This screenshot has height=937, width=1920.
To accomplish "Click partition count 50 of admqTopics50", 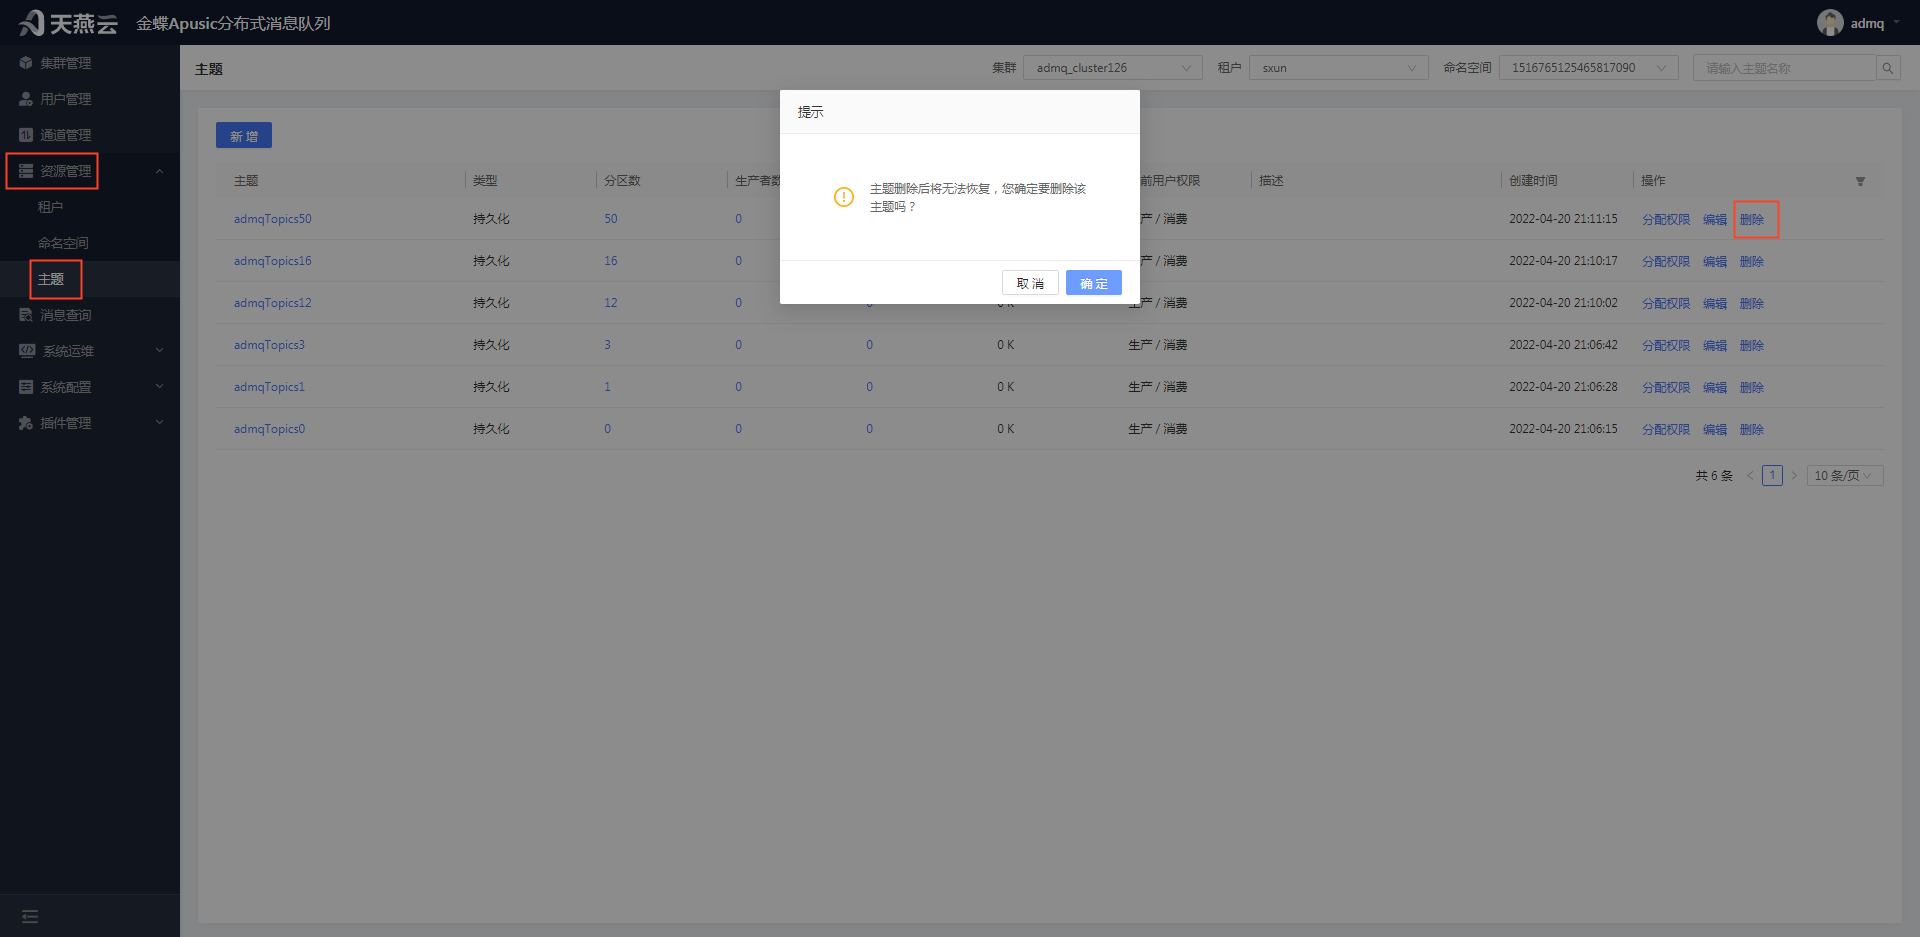I will [x=611, y=219].
